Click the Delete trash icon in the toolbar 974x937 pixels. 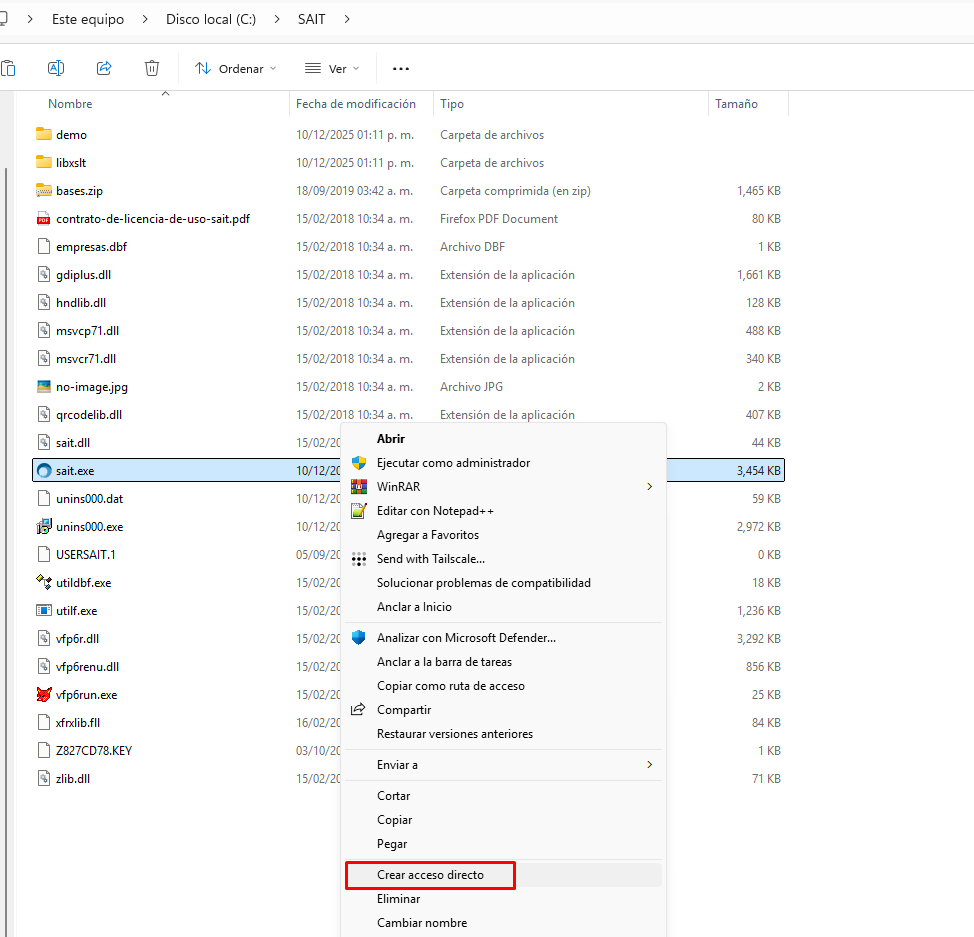tap(152, 68)
